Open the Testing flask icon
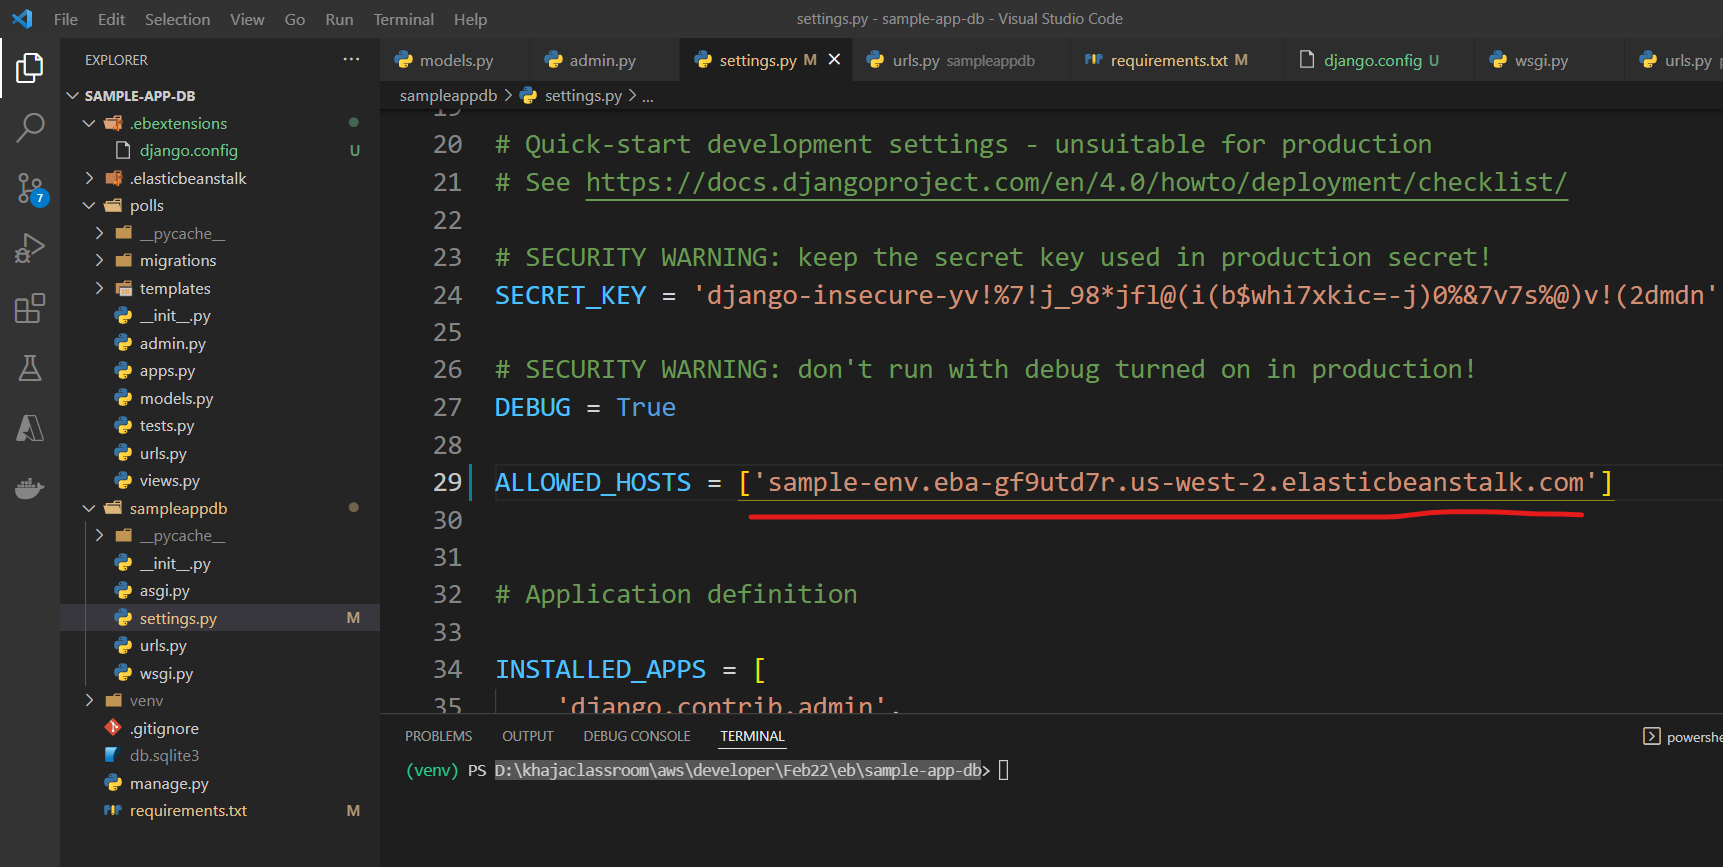 tap(30, 368)
